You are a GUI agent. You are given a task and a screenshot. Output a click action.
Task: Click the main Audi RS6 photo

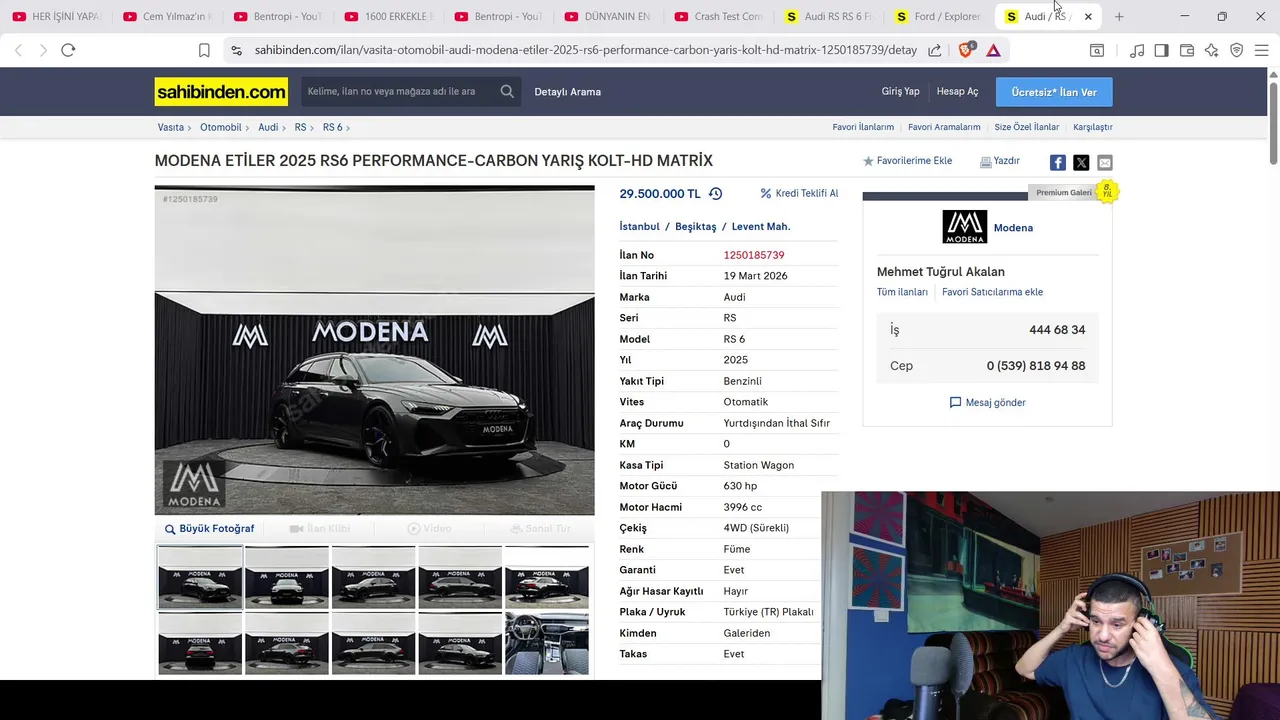pos(374,350)
